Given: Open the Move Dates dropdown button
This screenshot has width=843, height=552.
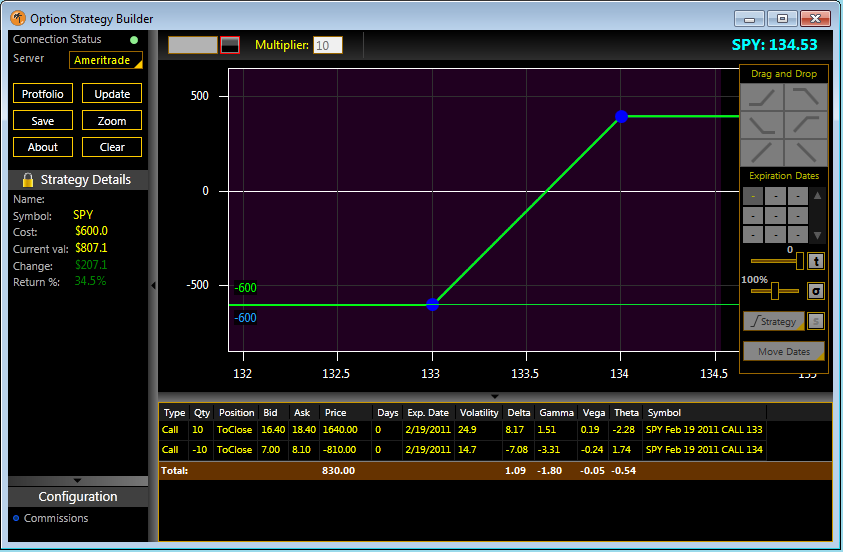Looking at the screenshot, I should [784, 352].
